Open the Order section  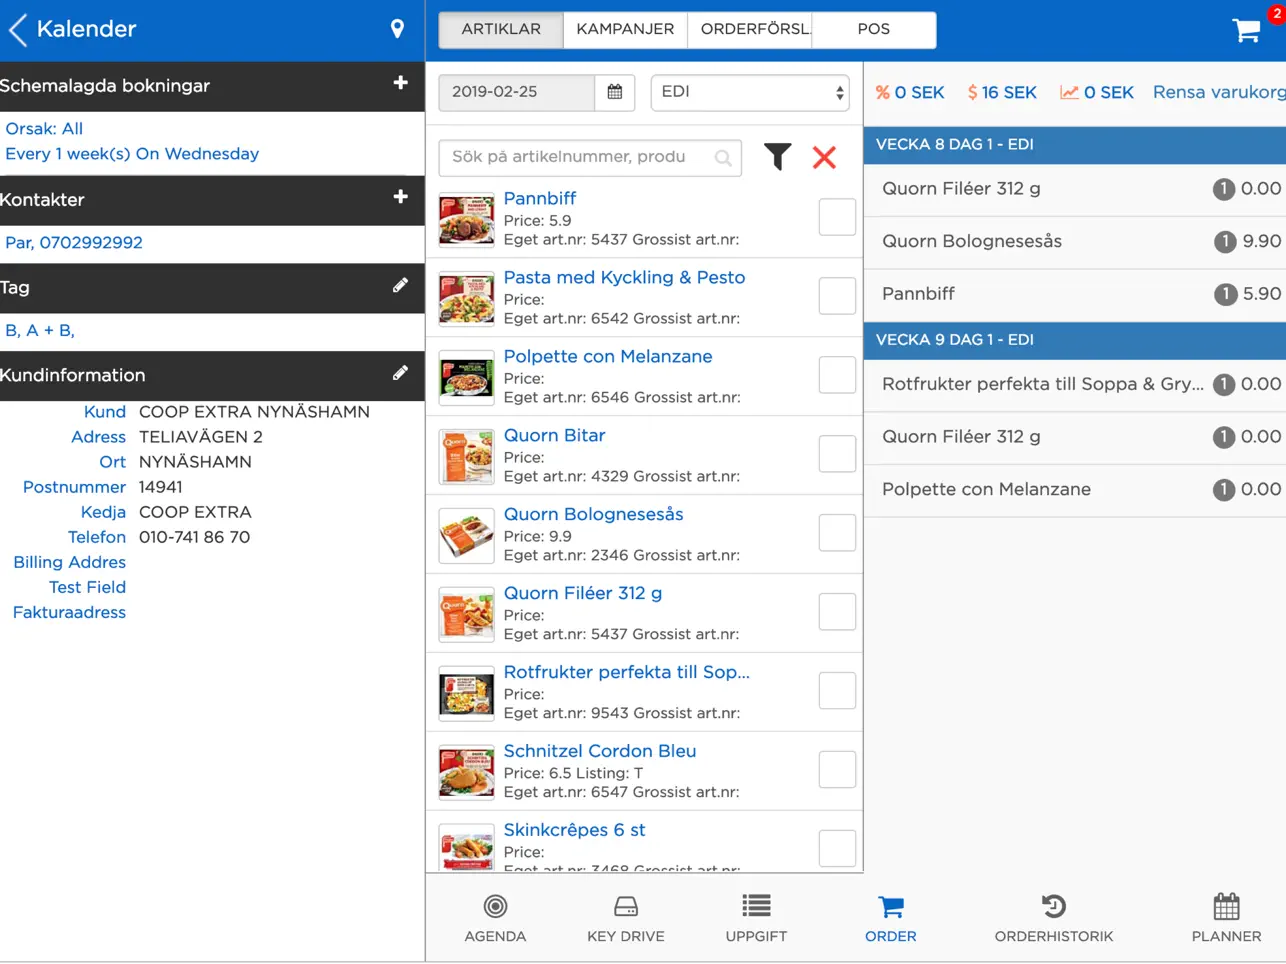(x=891, y=919)
